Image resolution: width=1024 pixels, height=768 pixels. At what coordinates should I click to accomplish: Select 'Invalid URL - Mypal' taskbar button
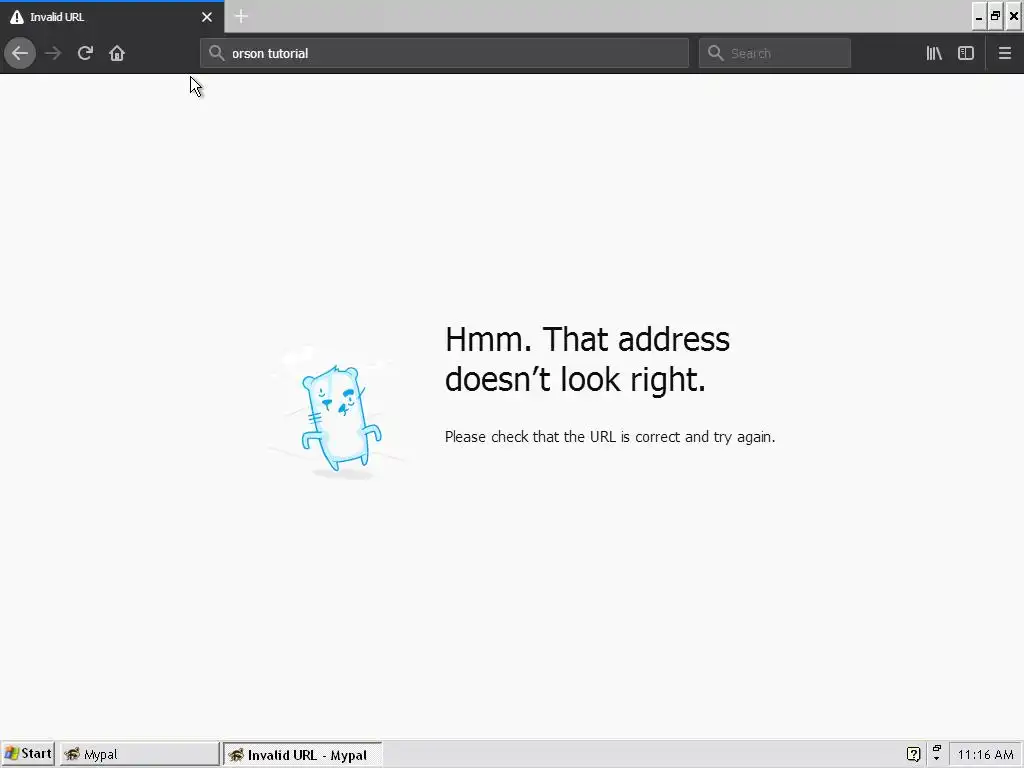[302, 754]
